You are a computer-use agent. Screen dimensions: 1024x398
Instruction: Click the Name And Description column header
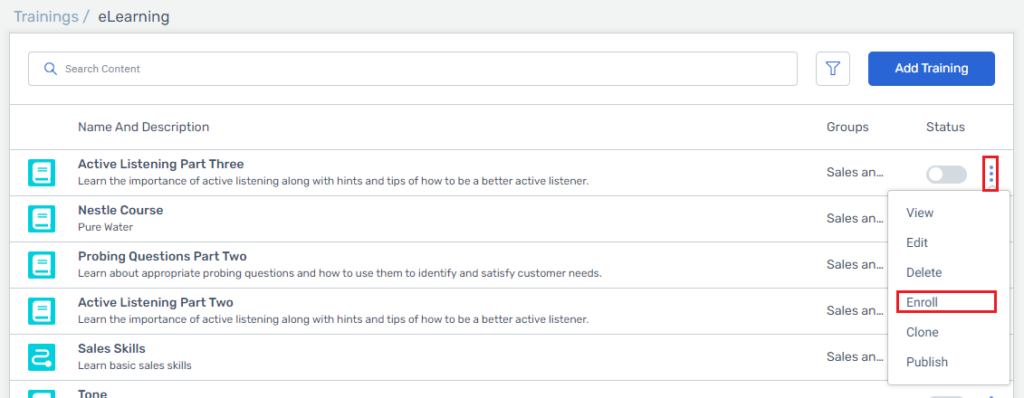point(144,127)
